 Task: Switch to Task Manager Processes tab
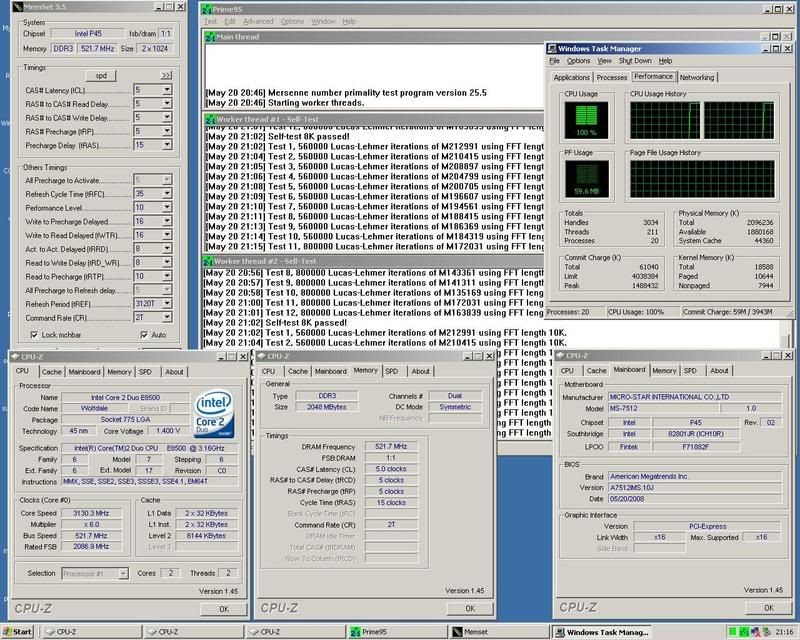pyautogui.click(x=611, y=77)
